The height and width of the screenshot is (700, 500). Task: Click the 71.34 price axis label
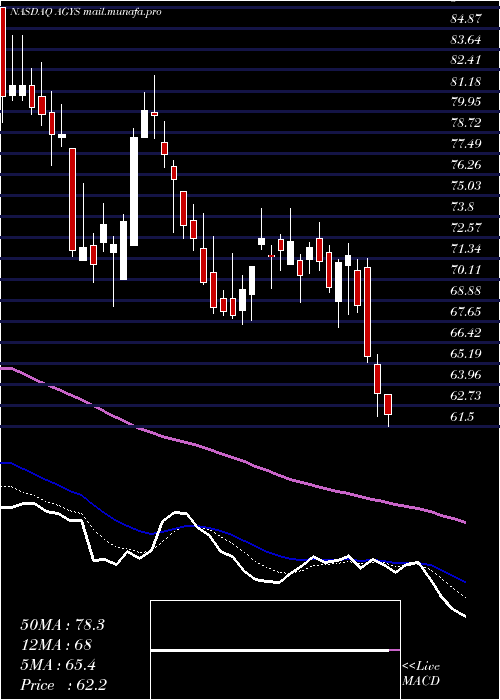tap(466, 248)
